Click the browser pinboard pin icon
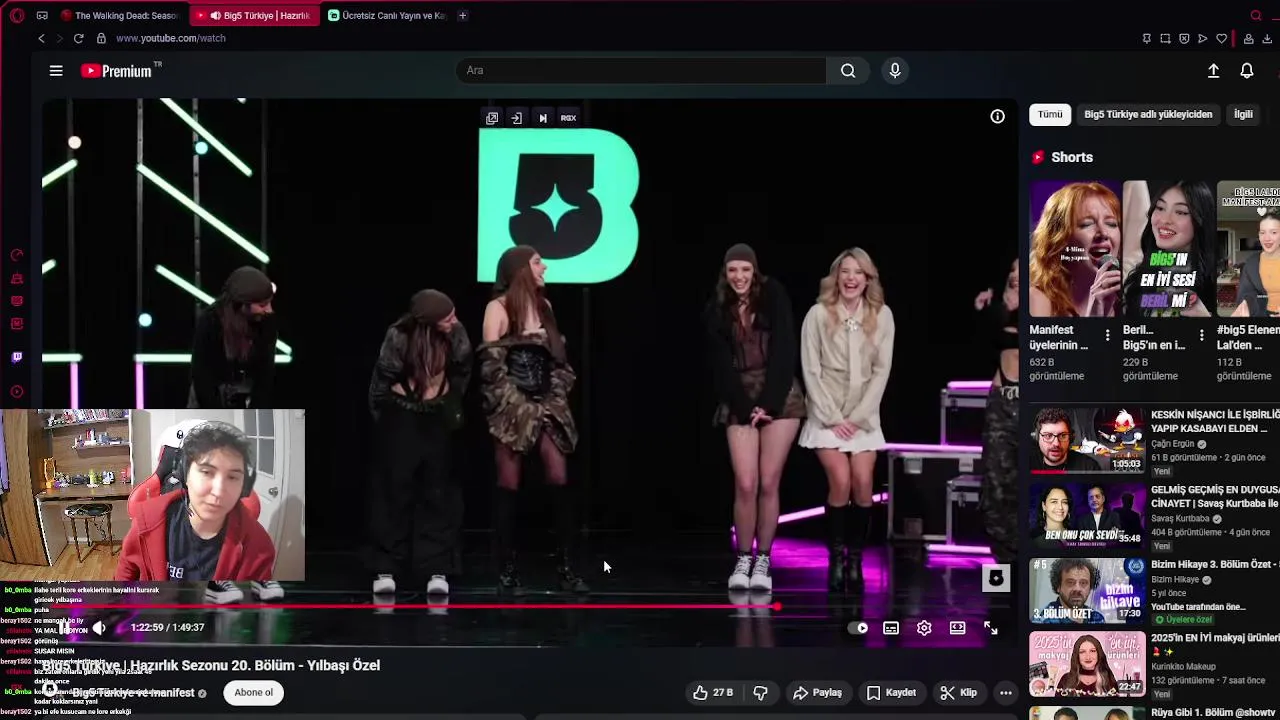The height and width of the screenshot is (720, 1280). tap(1146, 38)
